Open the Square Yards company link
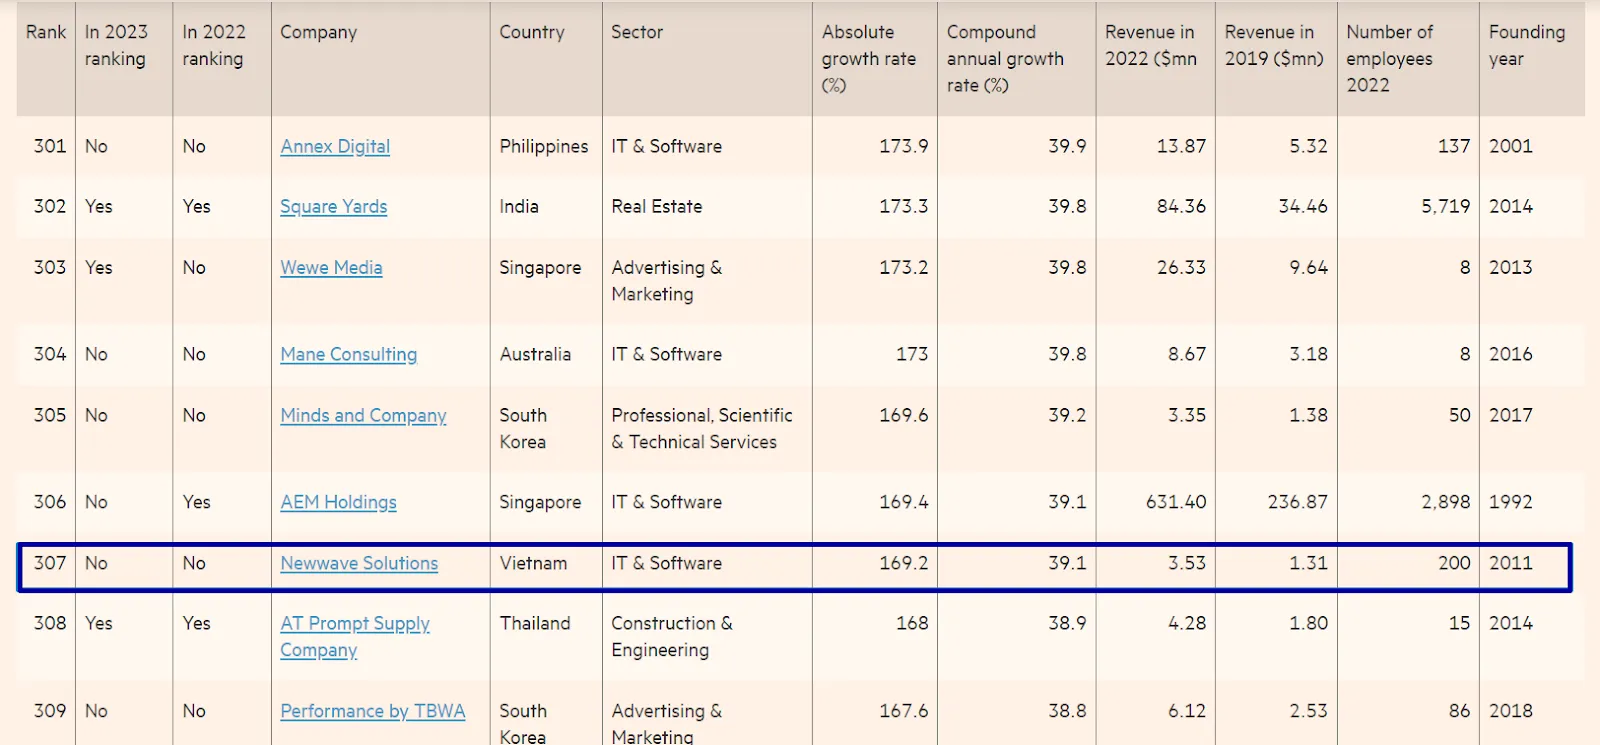 pyautogui.click(x=333, y=206)
